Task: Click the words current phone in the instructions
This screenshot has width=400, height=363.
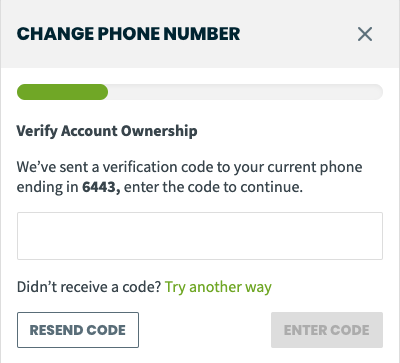Action: 315,167
